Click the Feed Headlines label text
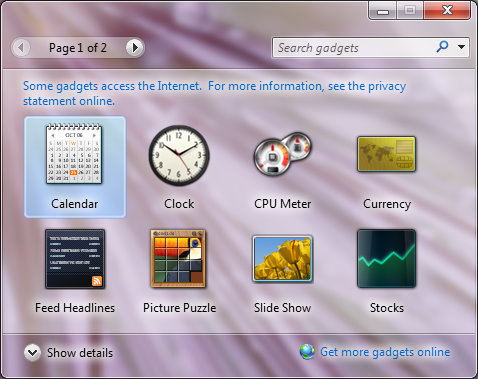This screenshot has height=379, width=478. [x=75, y=308]
